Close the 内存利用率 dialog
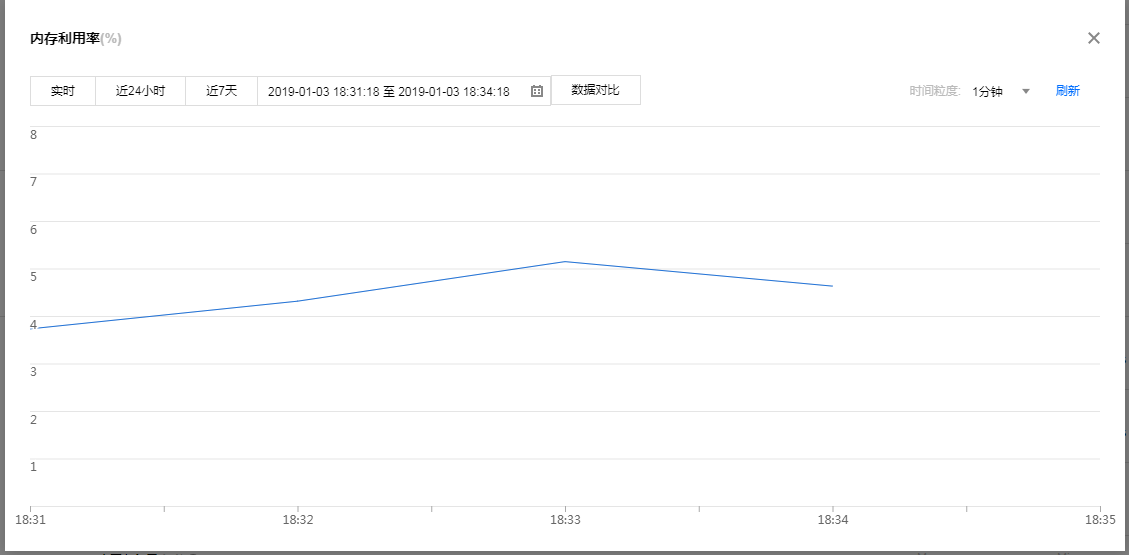The width and height of the screenshot is (1129, 555). [1093, 38]
